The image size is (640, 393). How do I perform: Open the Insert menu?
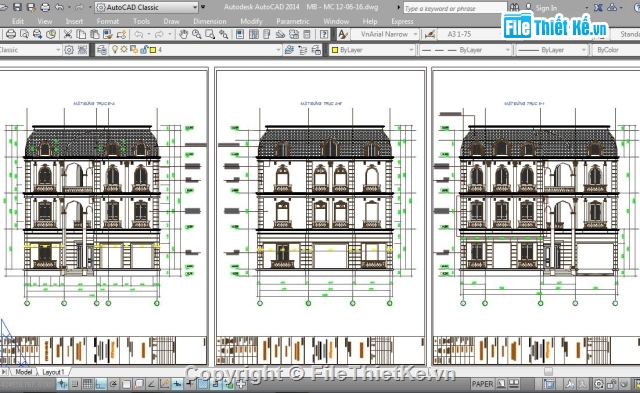(x=74, y=21)
